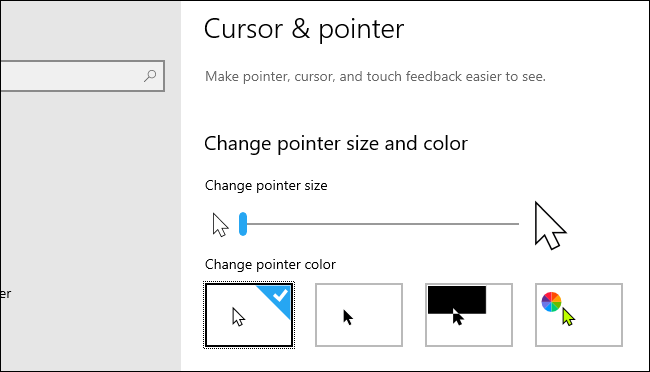
Task: Click the lime green arrow icon
Action: coord(568,317)
